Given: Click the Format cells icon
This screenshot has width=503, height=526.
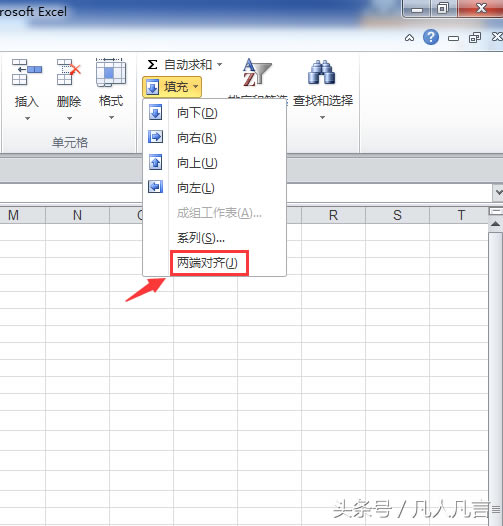Looking at the screenshot, I should coord(111,72).
